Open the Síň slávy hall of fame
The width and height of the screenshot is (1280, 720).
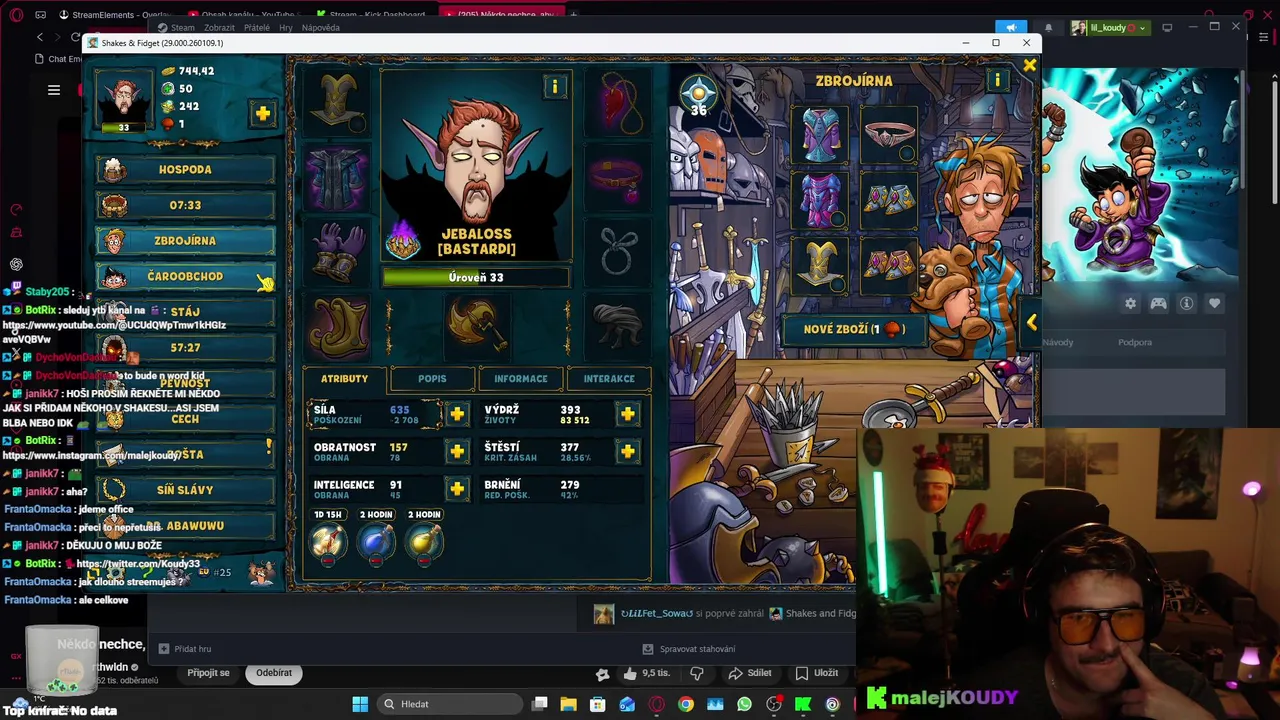click(185, 490)
